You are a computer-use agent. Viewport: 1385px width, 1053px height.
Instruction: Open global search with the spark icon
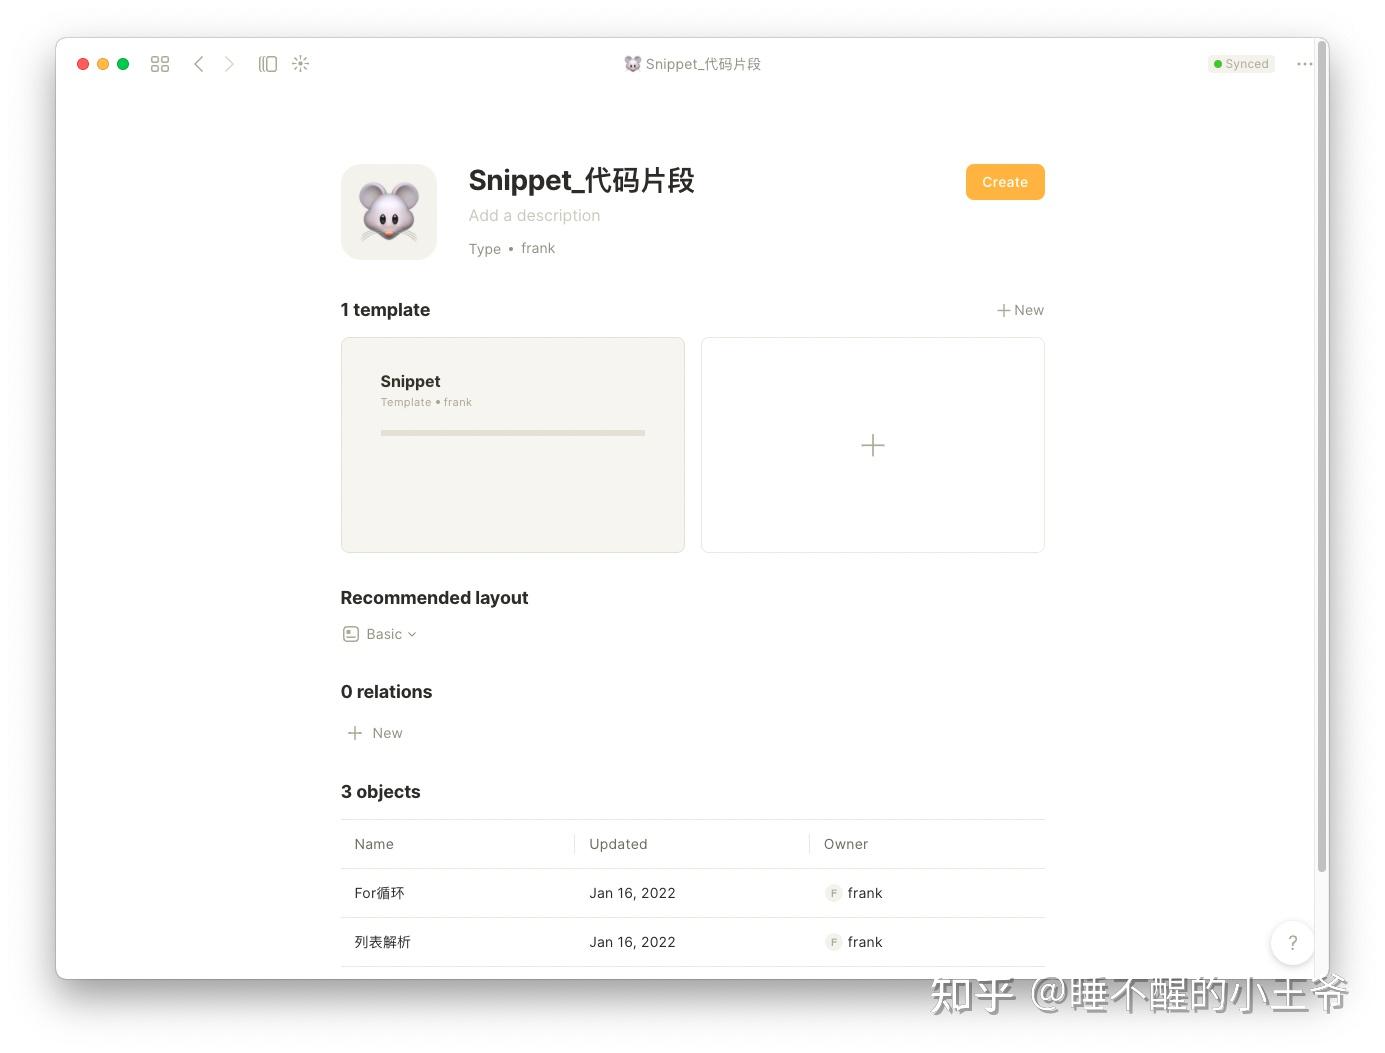[300, 63]
